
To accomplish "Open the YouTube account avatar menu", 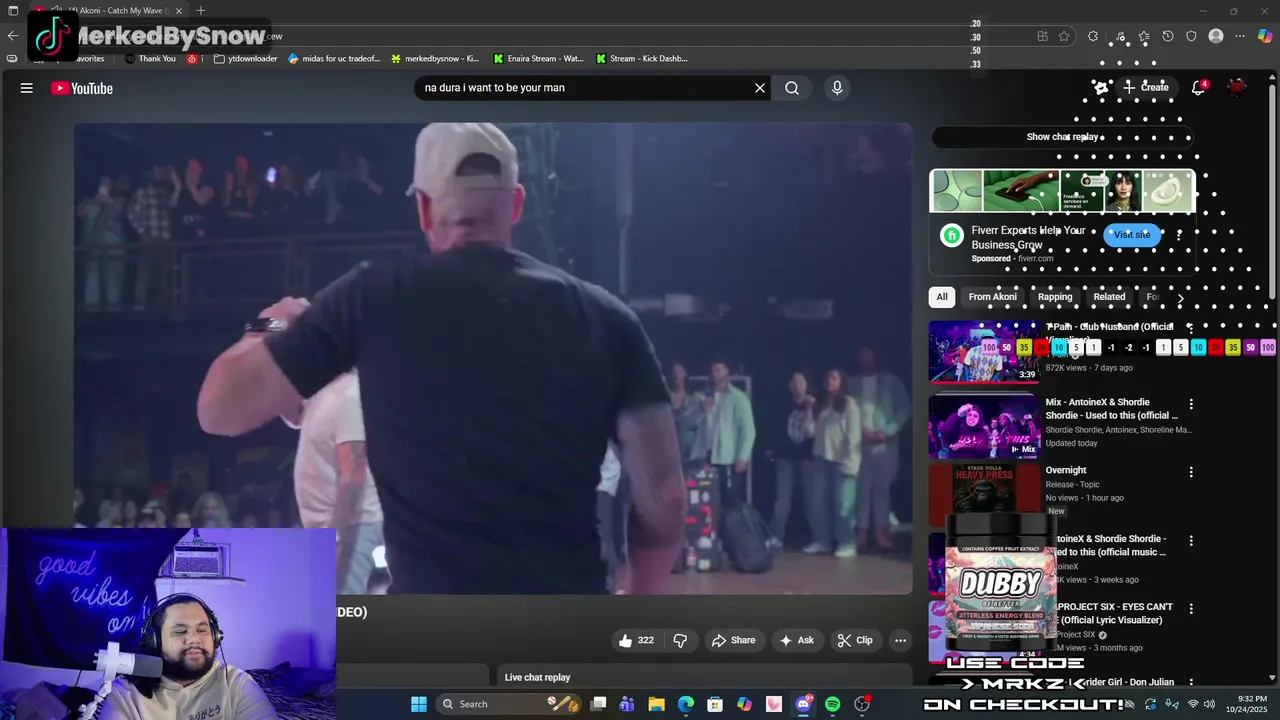I will click(1238, 88).
